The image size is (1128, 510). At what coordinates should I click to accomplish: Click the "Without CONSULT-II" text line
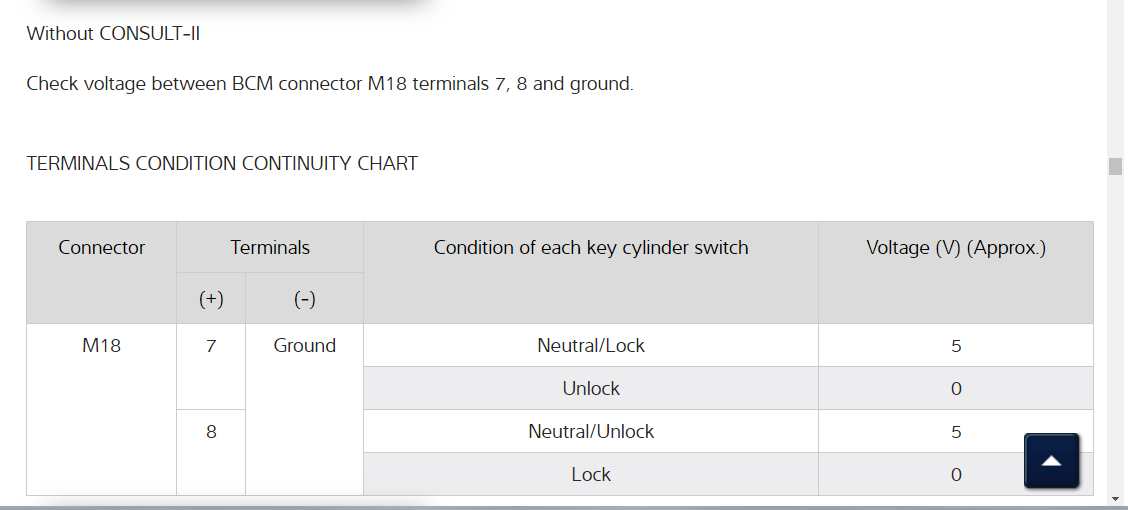(x=113, y=33)
